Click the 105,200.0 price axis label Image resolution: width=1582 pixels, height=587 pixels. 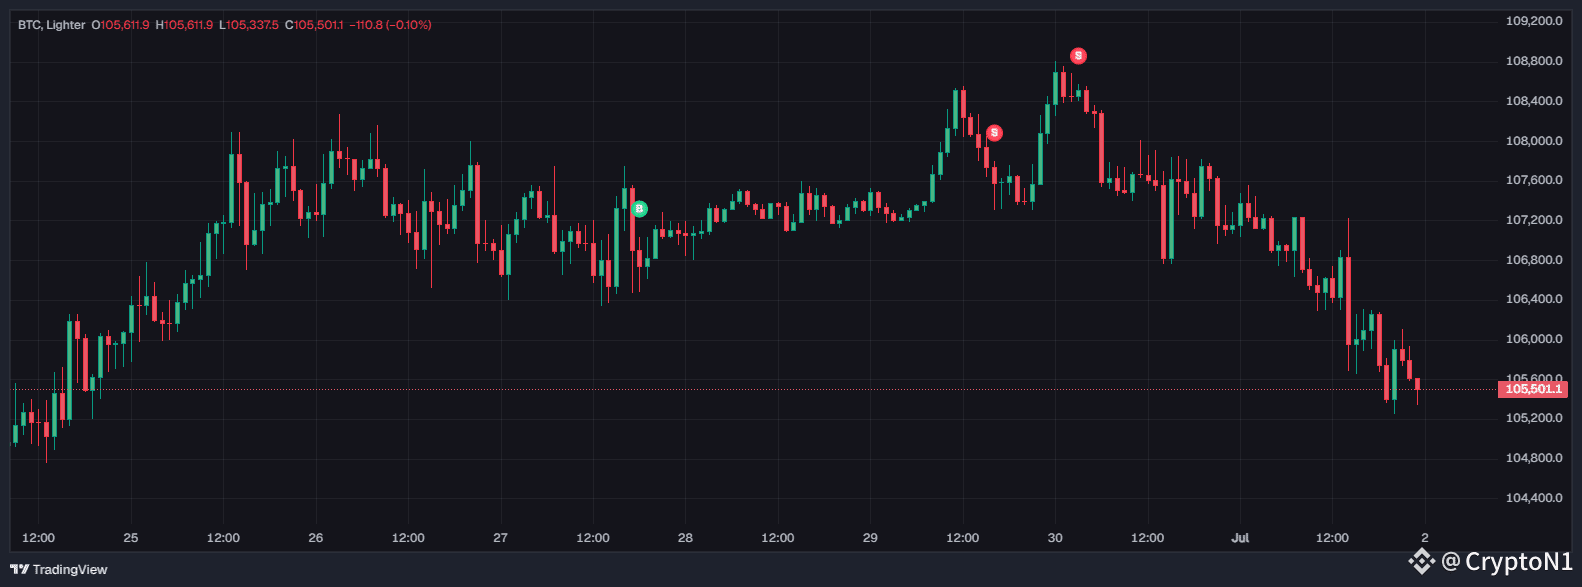(1534, 418)
